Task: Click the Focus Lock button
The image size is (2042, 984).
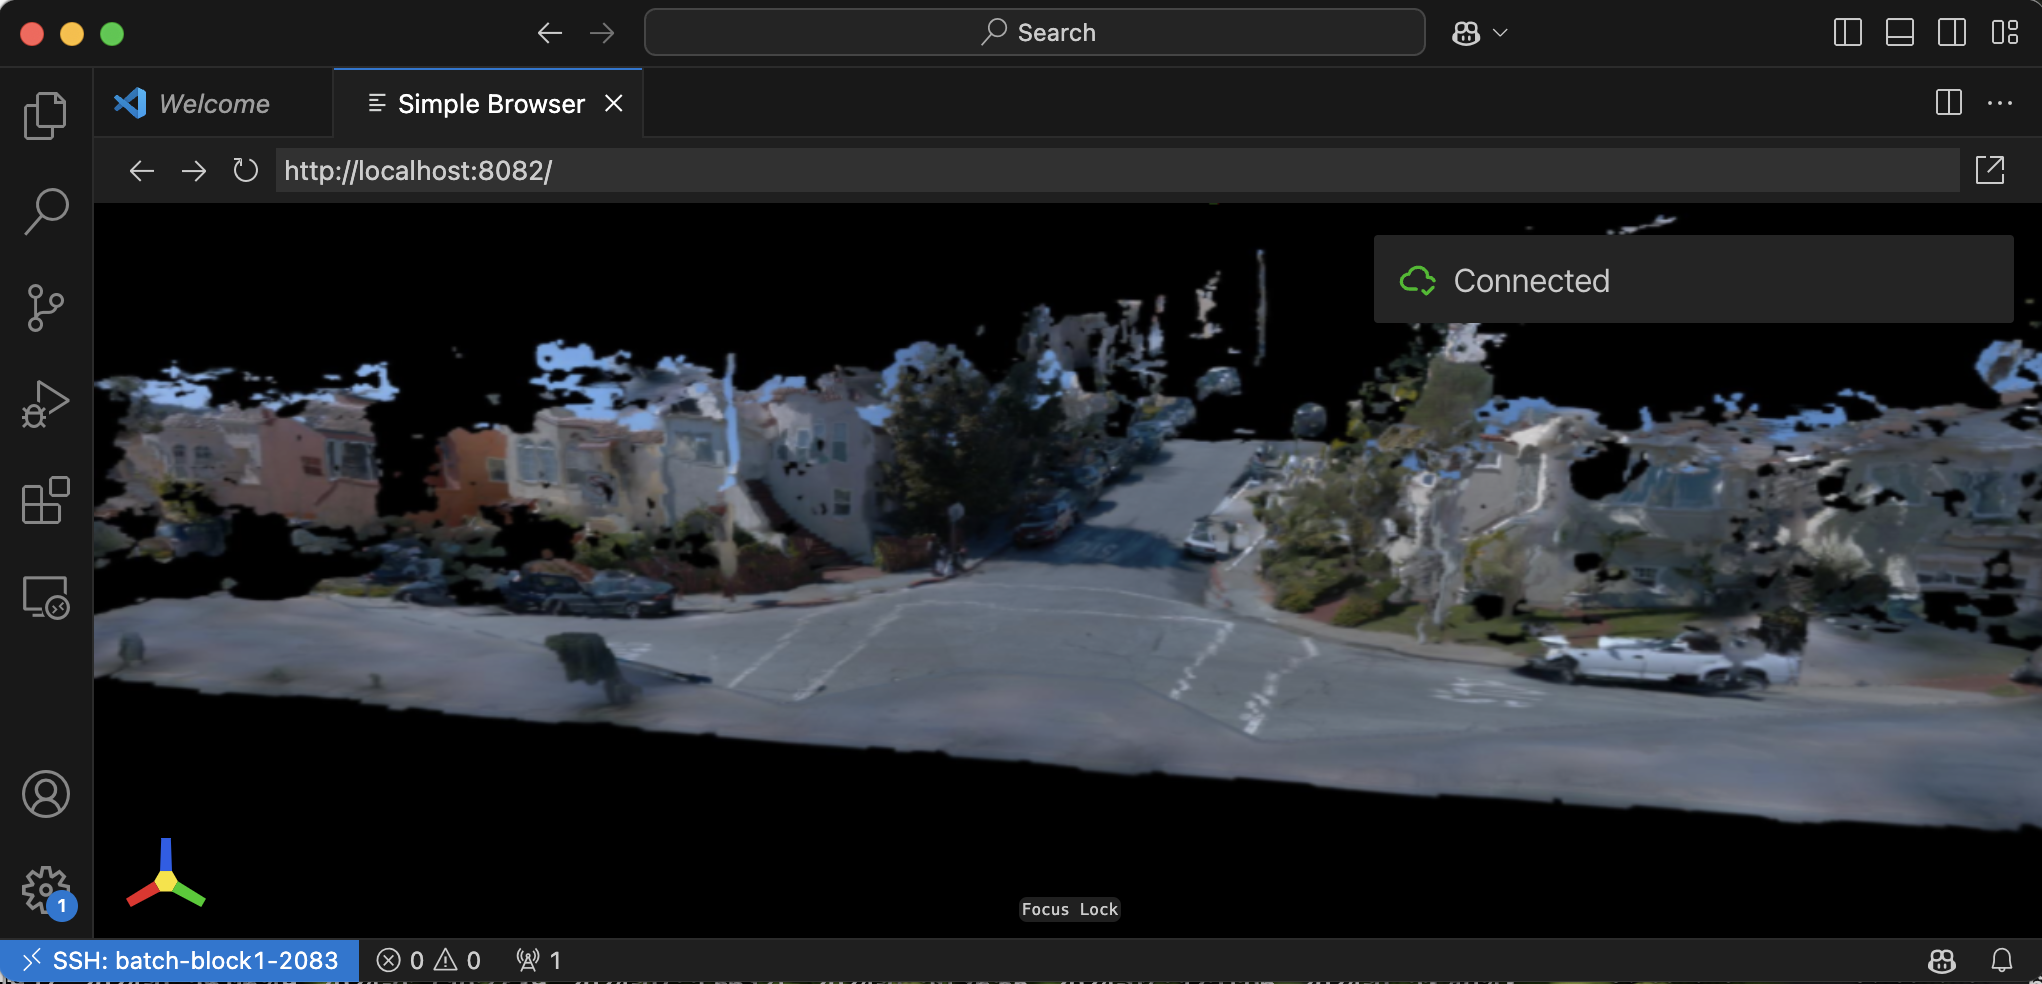Action: tap(1069, 909)
